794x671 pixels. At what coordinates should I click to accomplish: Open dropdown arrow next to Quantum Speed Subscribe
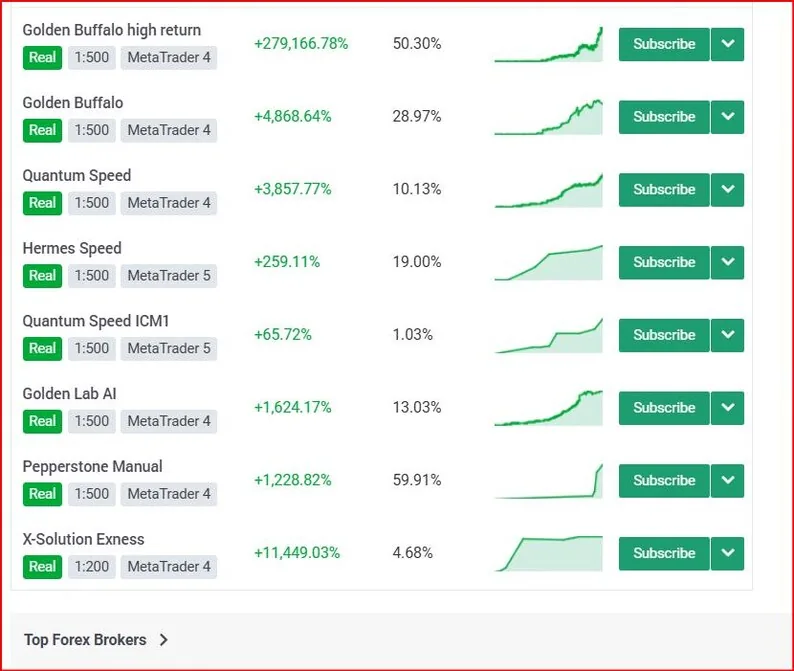728,189
